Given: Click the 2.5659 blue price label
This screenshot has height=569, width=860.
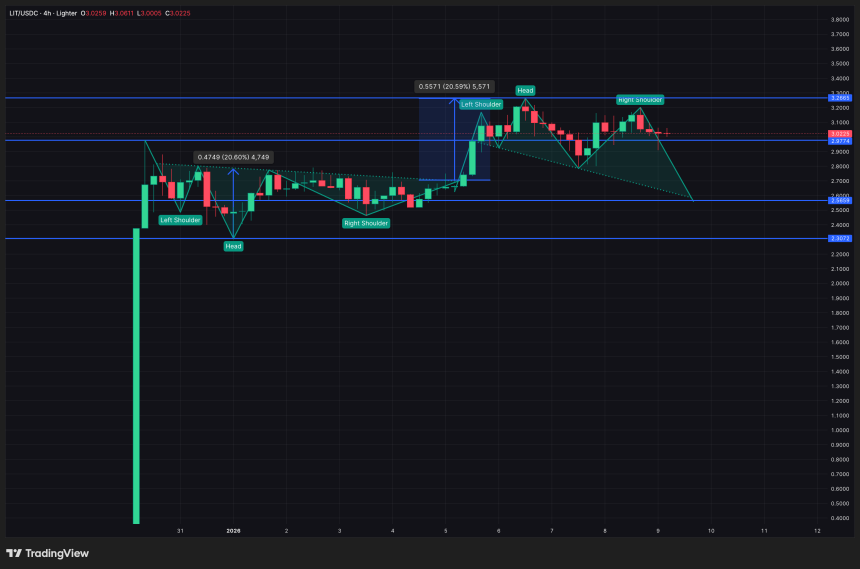Looking at the screenshot, I should (839, 200).
